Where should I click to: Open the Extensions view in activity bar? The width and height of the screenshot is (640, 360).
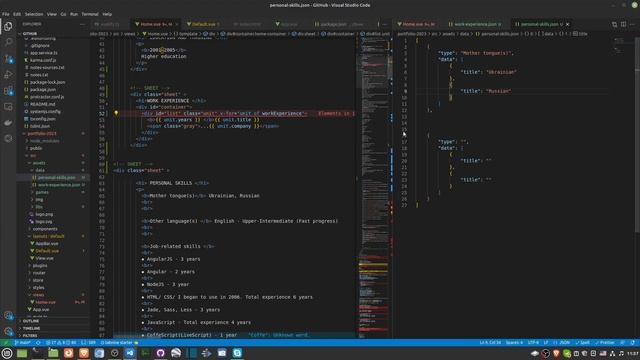pyautogui.click(x=8, y=91)
